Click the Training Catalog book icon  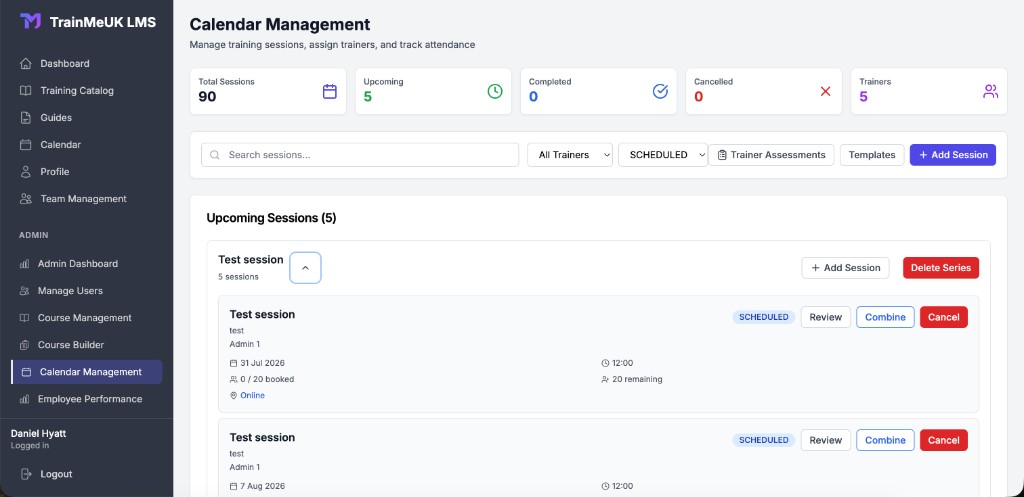(x=25, y=91)
